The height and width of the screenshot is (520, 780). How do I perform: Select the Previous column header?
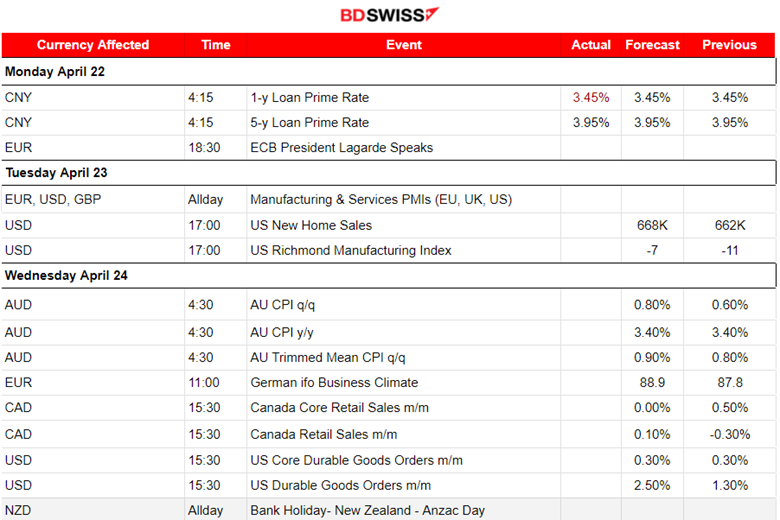pyautogui.click(x=729, y=45)
